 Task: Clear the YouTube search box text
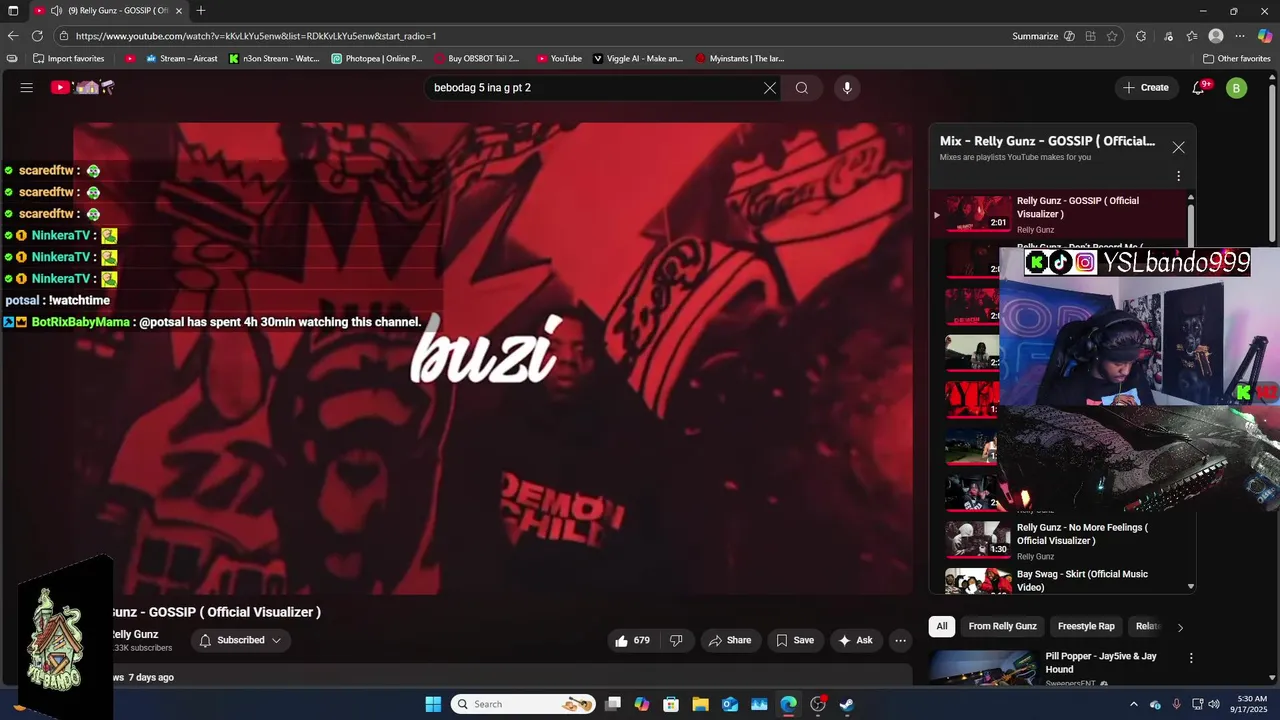point(769,88)
